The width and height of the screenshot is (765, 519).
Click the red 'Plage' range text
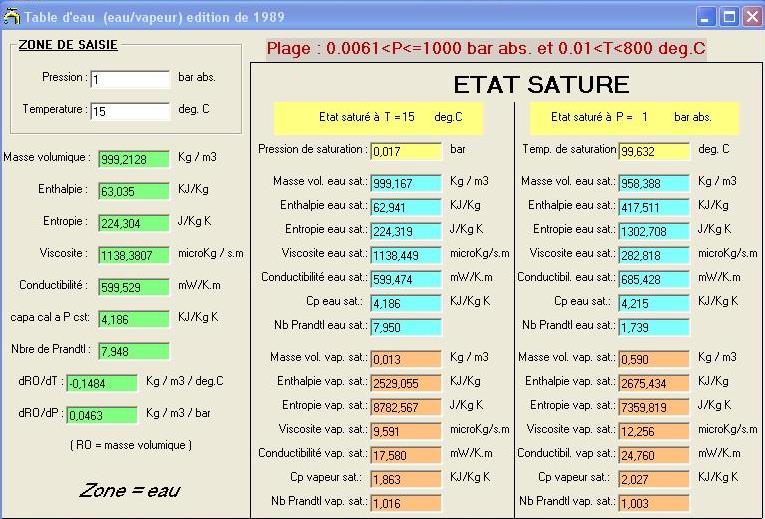point(486,48)
